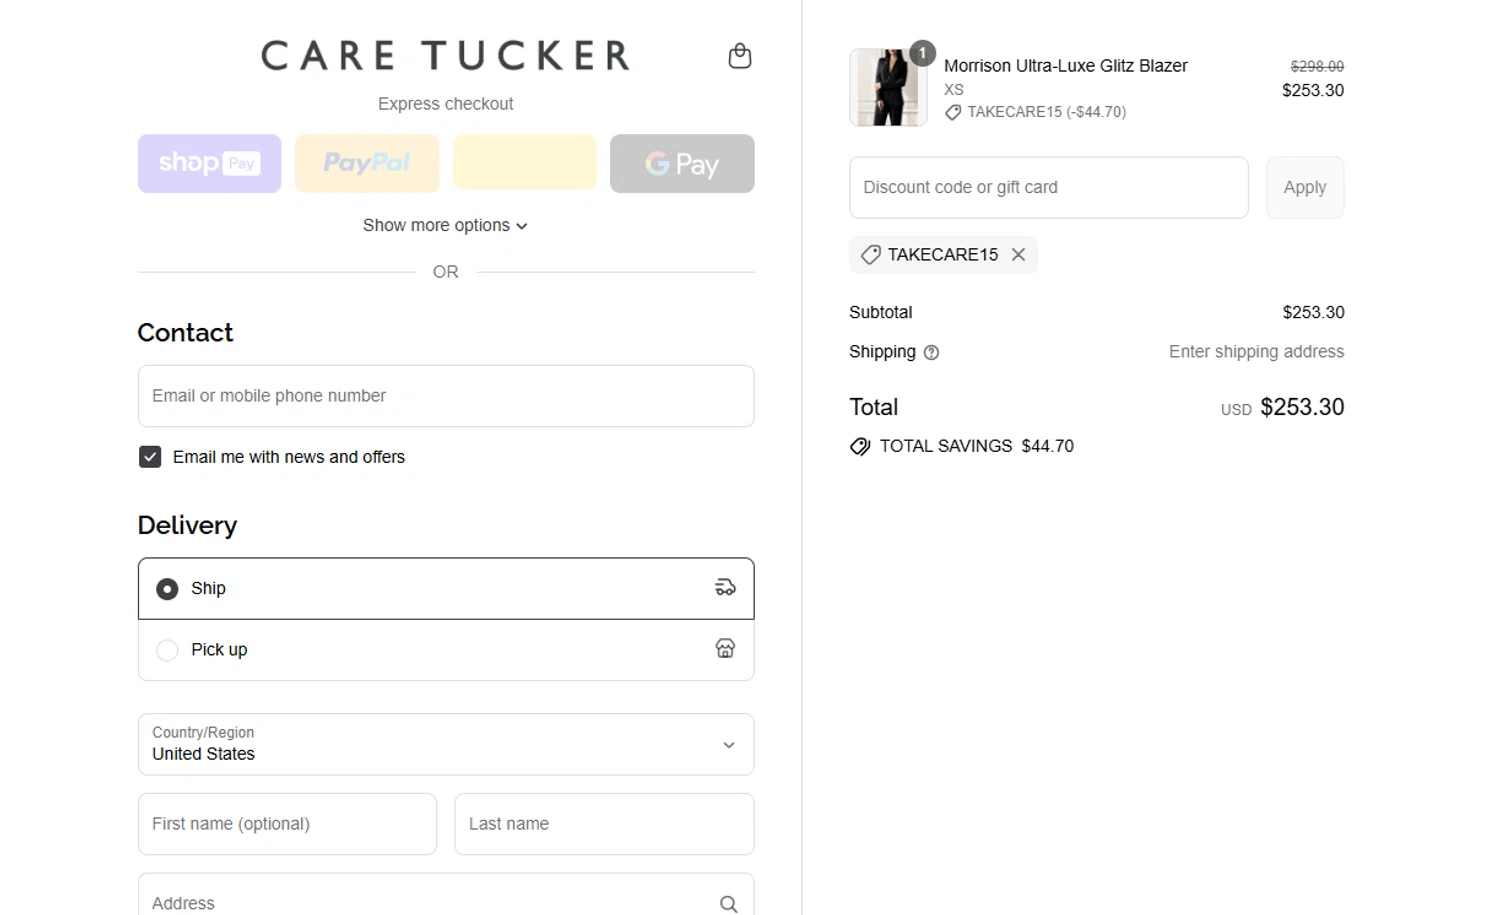Focus the Last name field
The image size is (1500, 915).
[x=604, y=824]
